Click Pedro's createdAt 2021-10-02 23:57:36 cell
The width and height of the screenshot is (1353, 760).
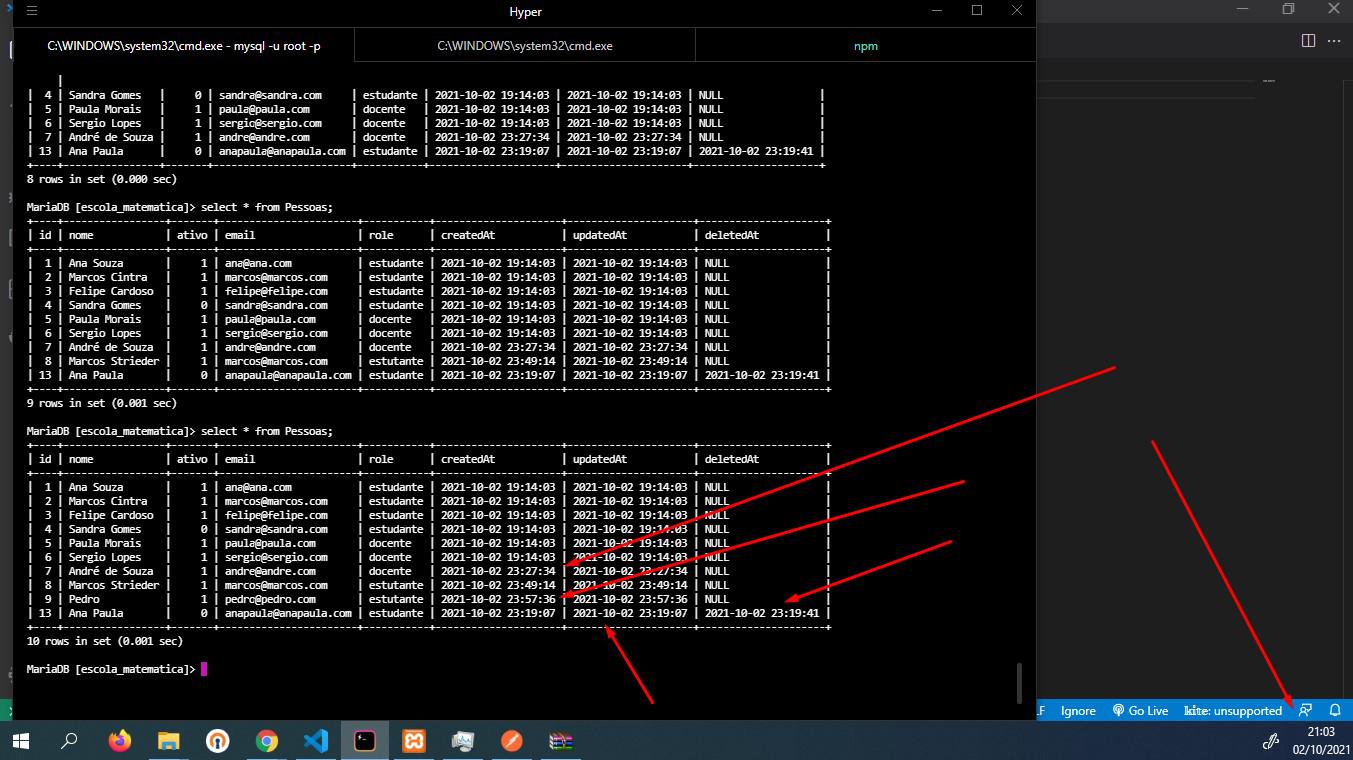click(498, 599)
